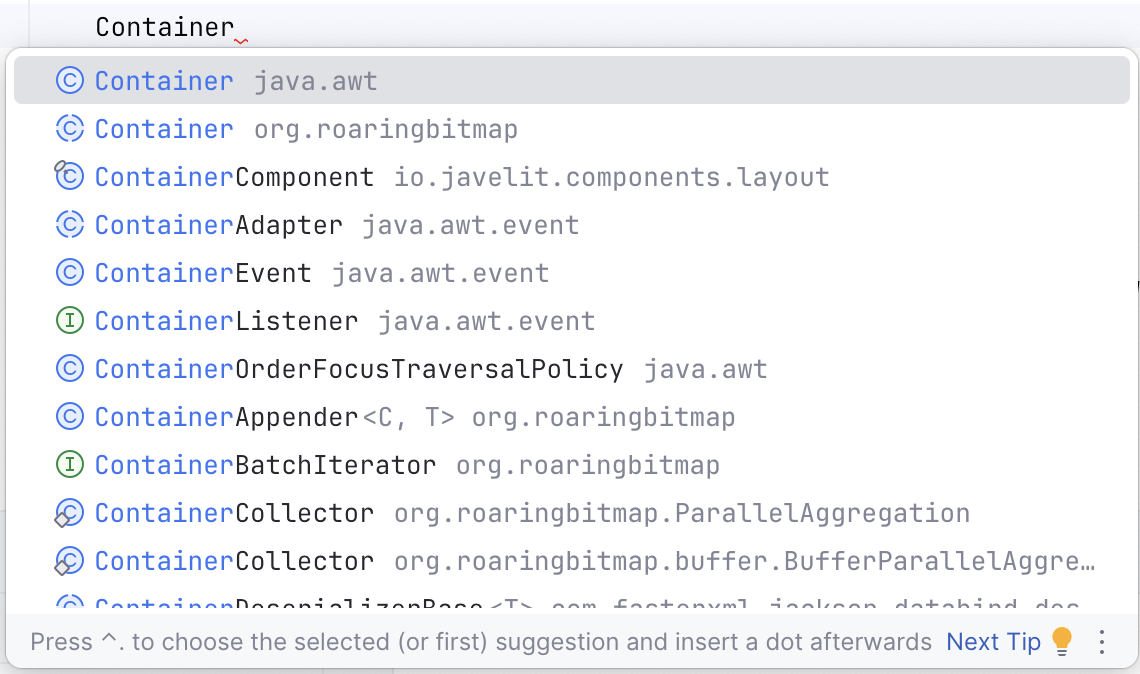Click the ContainerAppender class icon
This screenshot has width=1140, height=674.
coord(69,417)
